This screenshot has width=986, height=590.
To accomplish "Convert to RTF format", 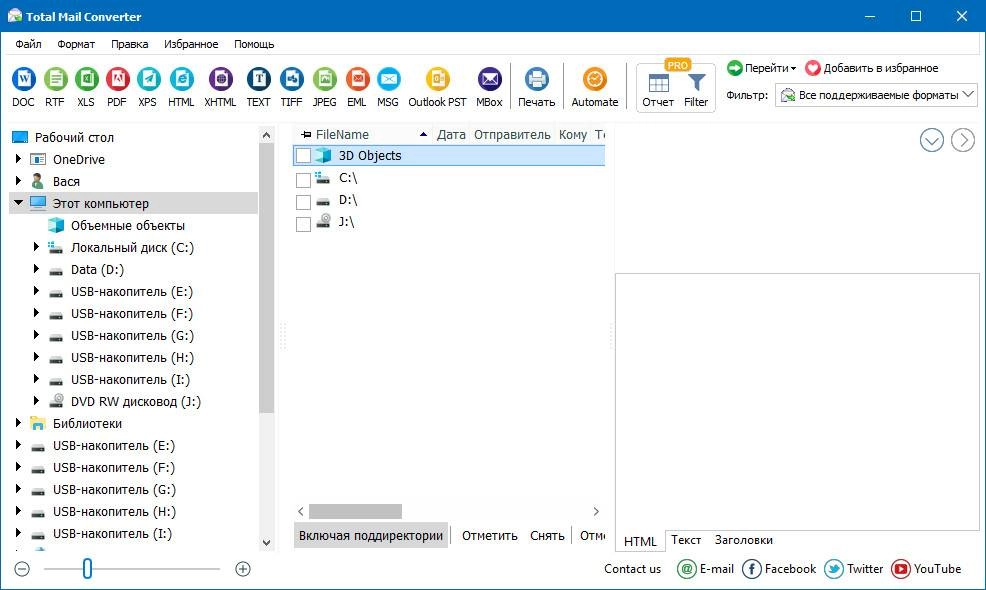I will [55, 87].
